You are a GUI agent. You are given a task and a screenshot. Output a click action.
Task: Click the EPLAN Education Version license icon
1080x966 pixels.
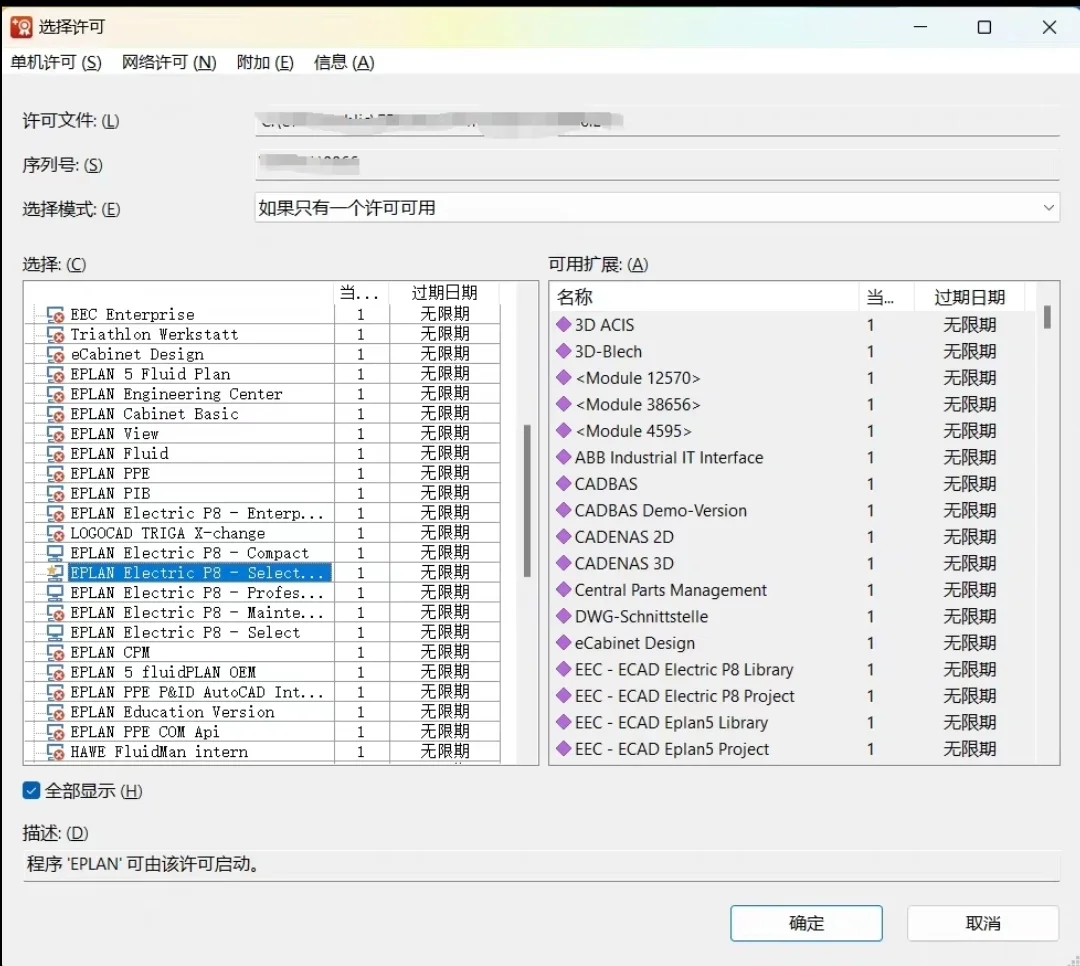[x=55, y=712]
